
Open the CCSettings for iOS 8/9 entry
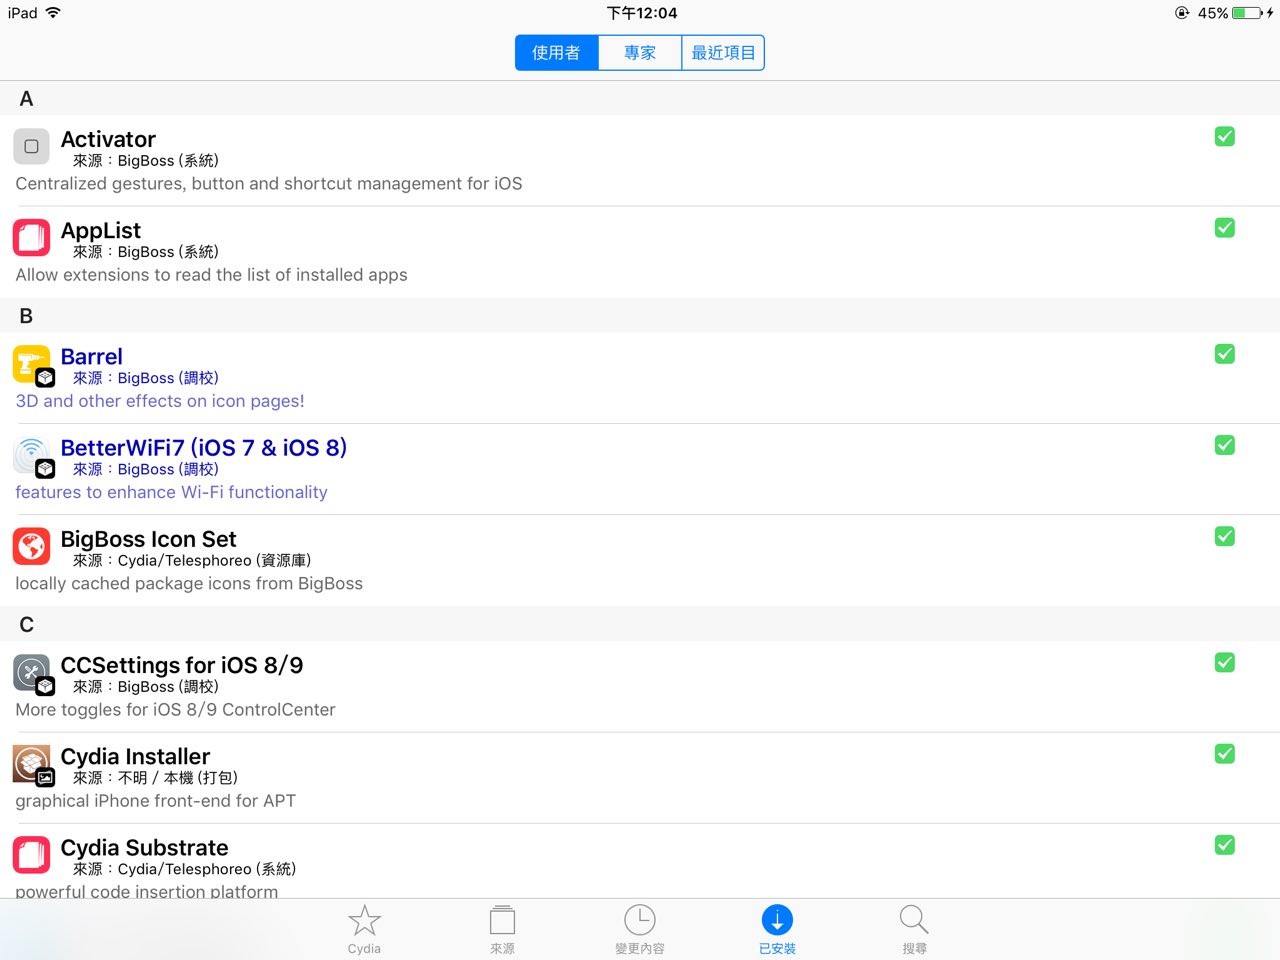click(182, 666)
